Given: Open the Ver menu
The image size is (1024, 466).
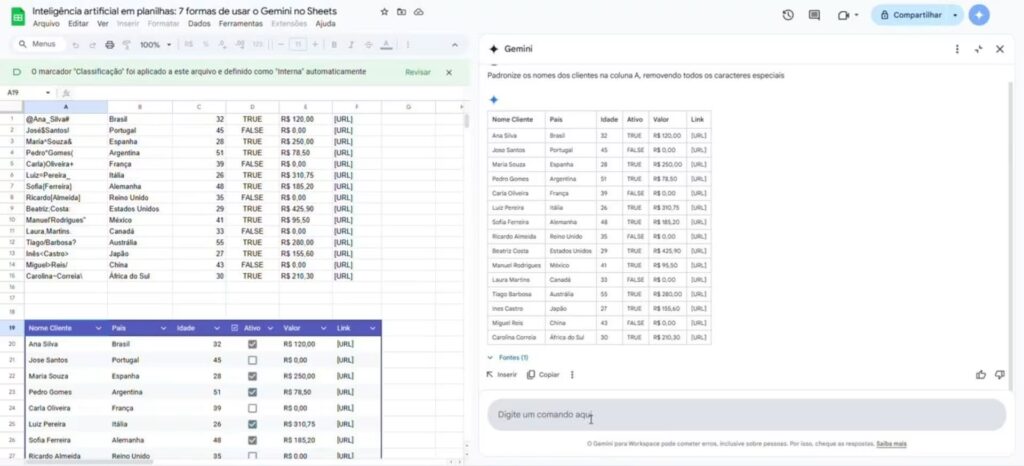Looking at the screenshot, I should click(103, 23).
